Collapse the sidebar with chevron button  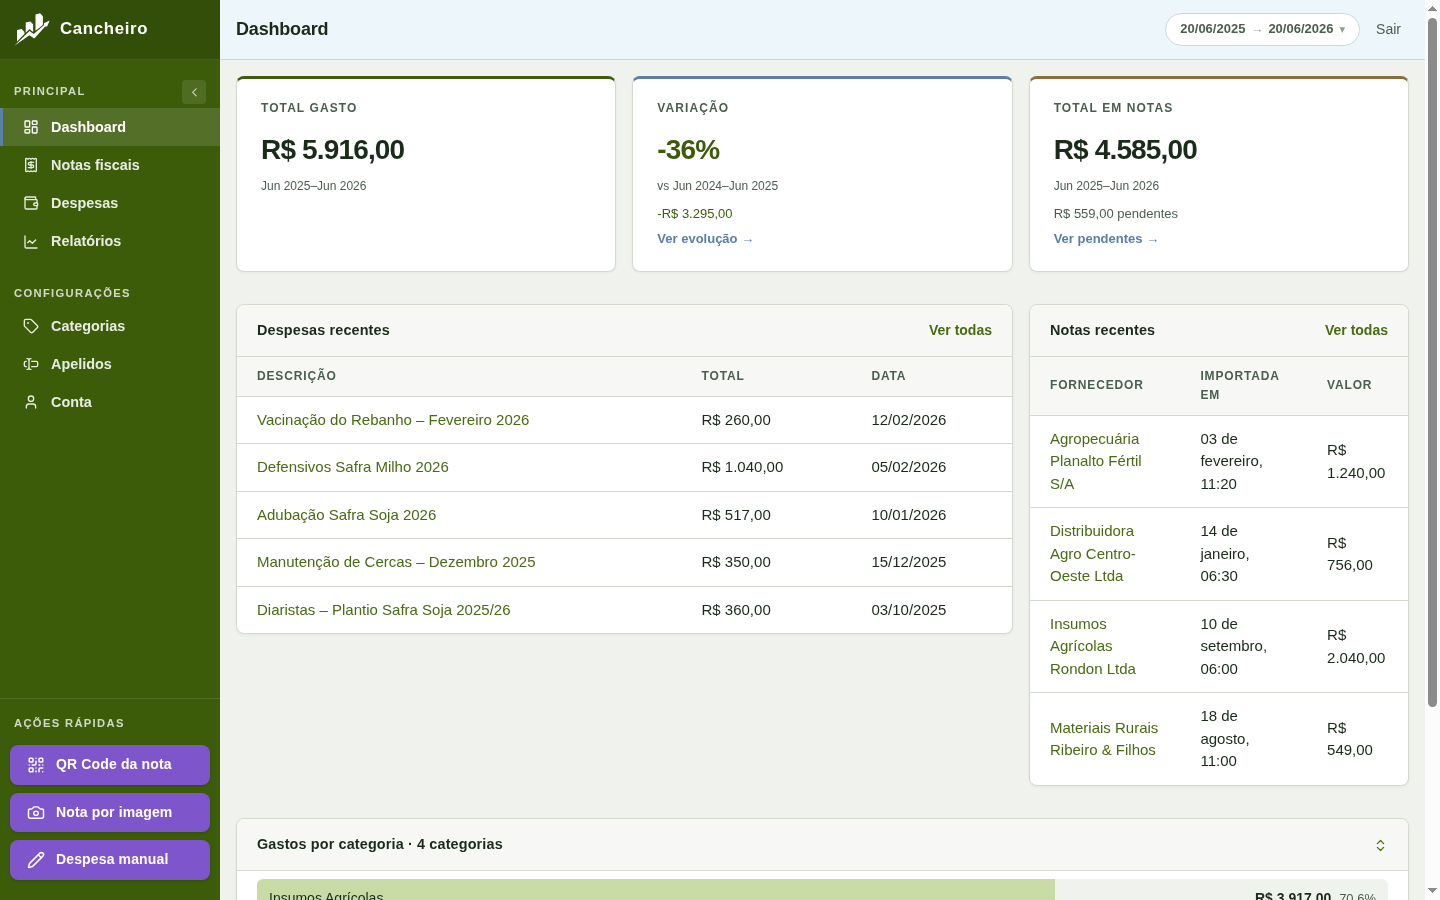coord(194,92)
